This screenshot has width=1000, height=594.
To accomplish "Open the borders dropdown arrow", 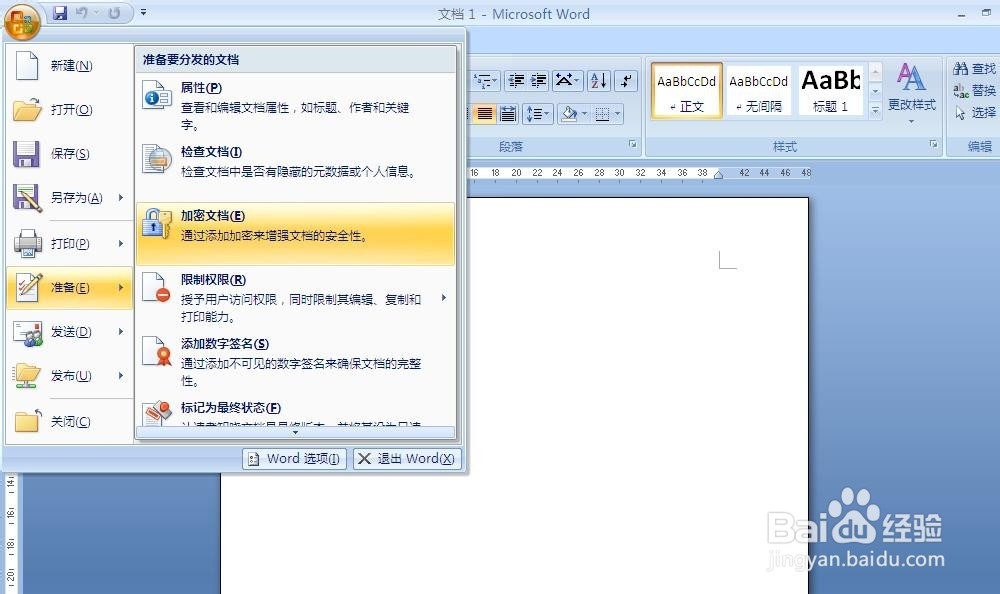I will click(x=617, y=114).
